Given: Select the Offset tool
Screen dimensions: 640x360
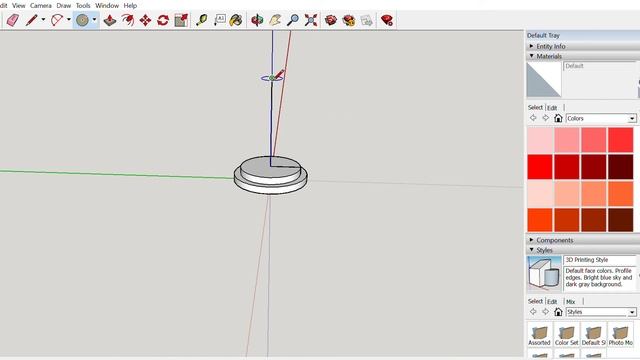Looking at the screenshot, I should click(x=127, y=20).
